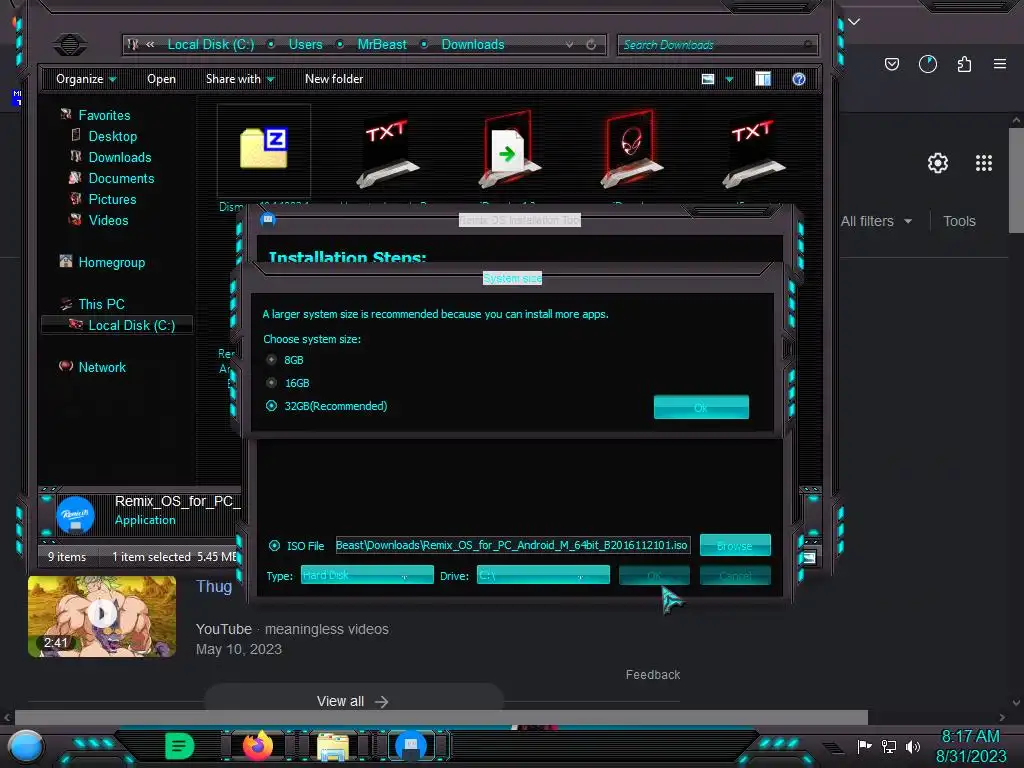The width and height of the screenshot is (1024, 768).
Task: Select the ISO File radio button
Action: pyautogui.click(x=274, y=545)
